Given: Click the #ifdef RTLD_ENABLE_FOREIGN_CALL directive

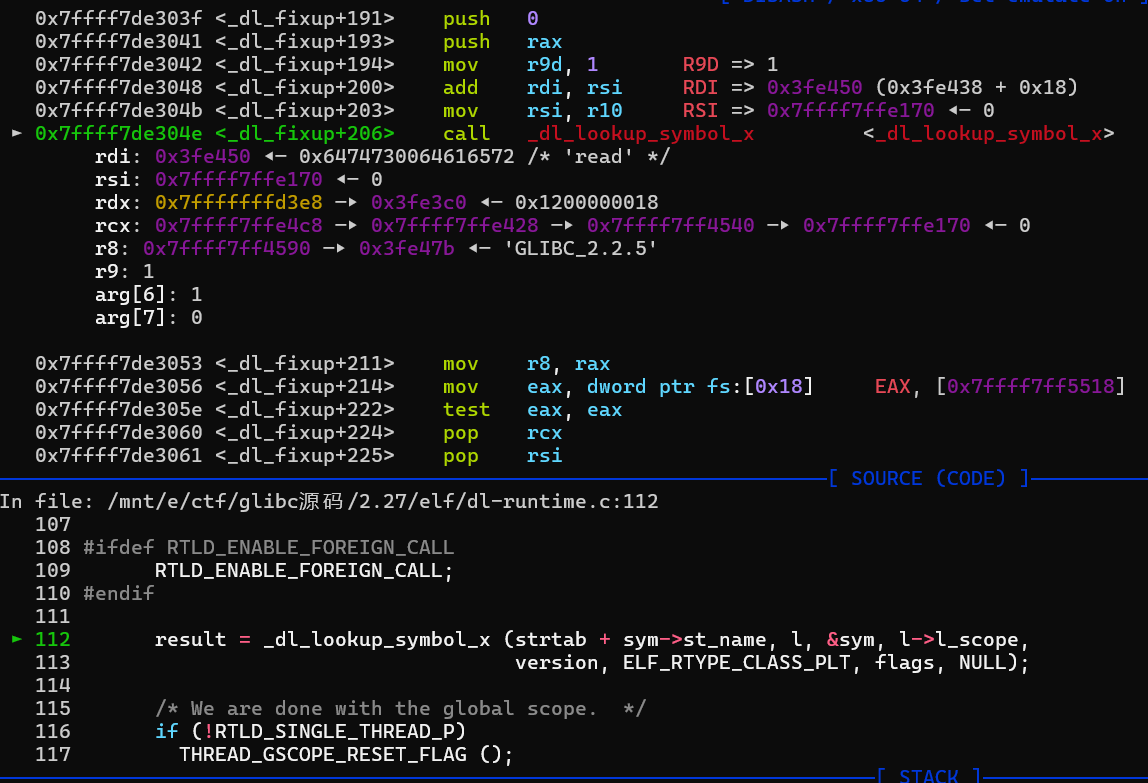Looking at the screenshot, I should tap(269, 547).
